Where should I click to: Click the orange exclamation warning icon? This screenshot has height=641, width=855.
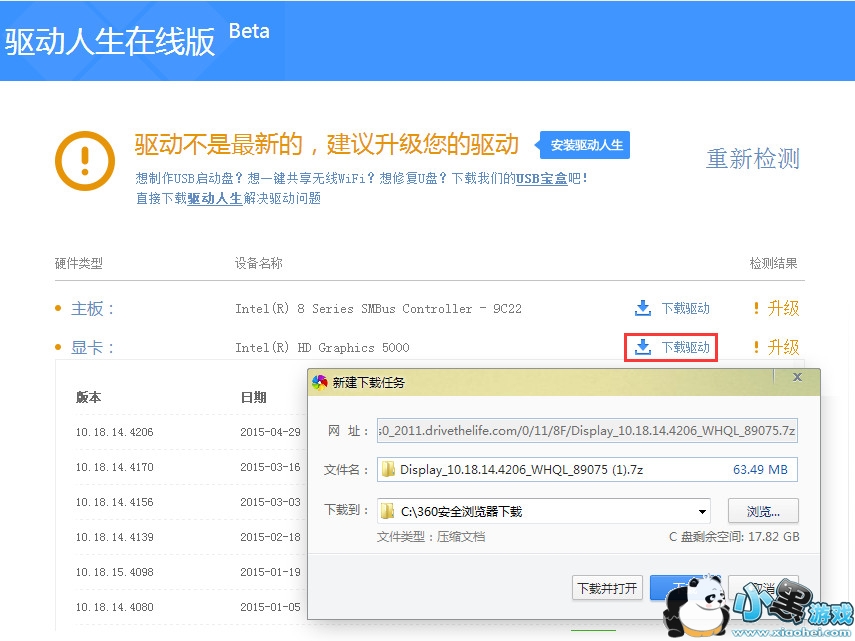click(85, 160)
